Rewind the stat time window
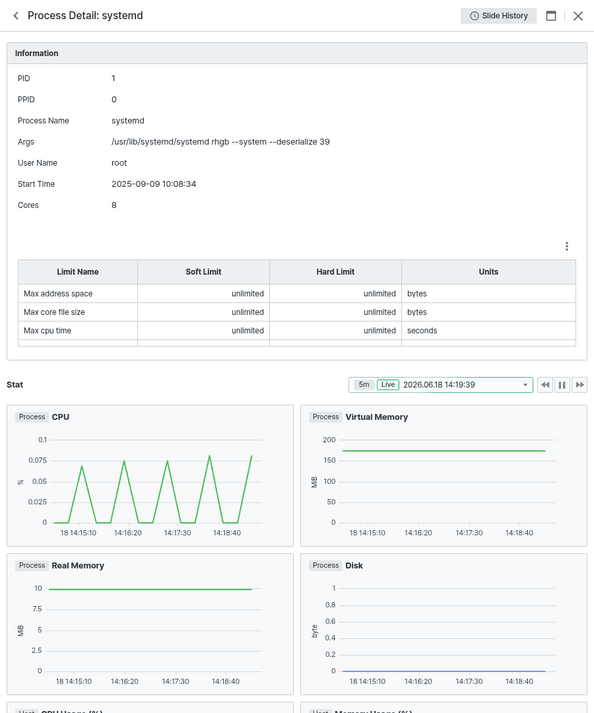This screenshot has height=713, width=594. coord(545,385)
